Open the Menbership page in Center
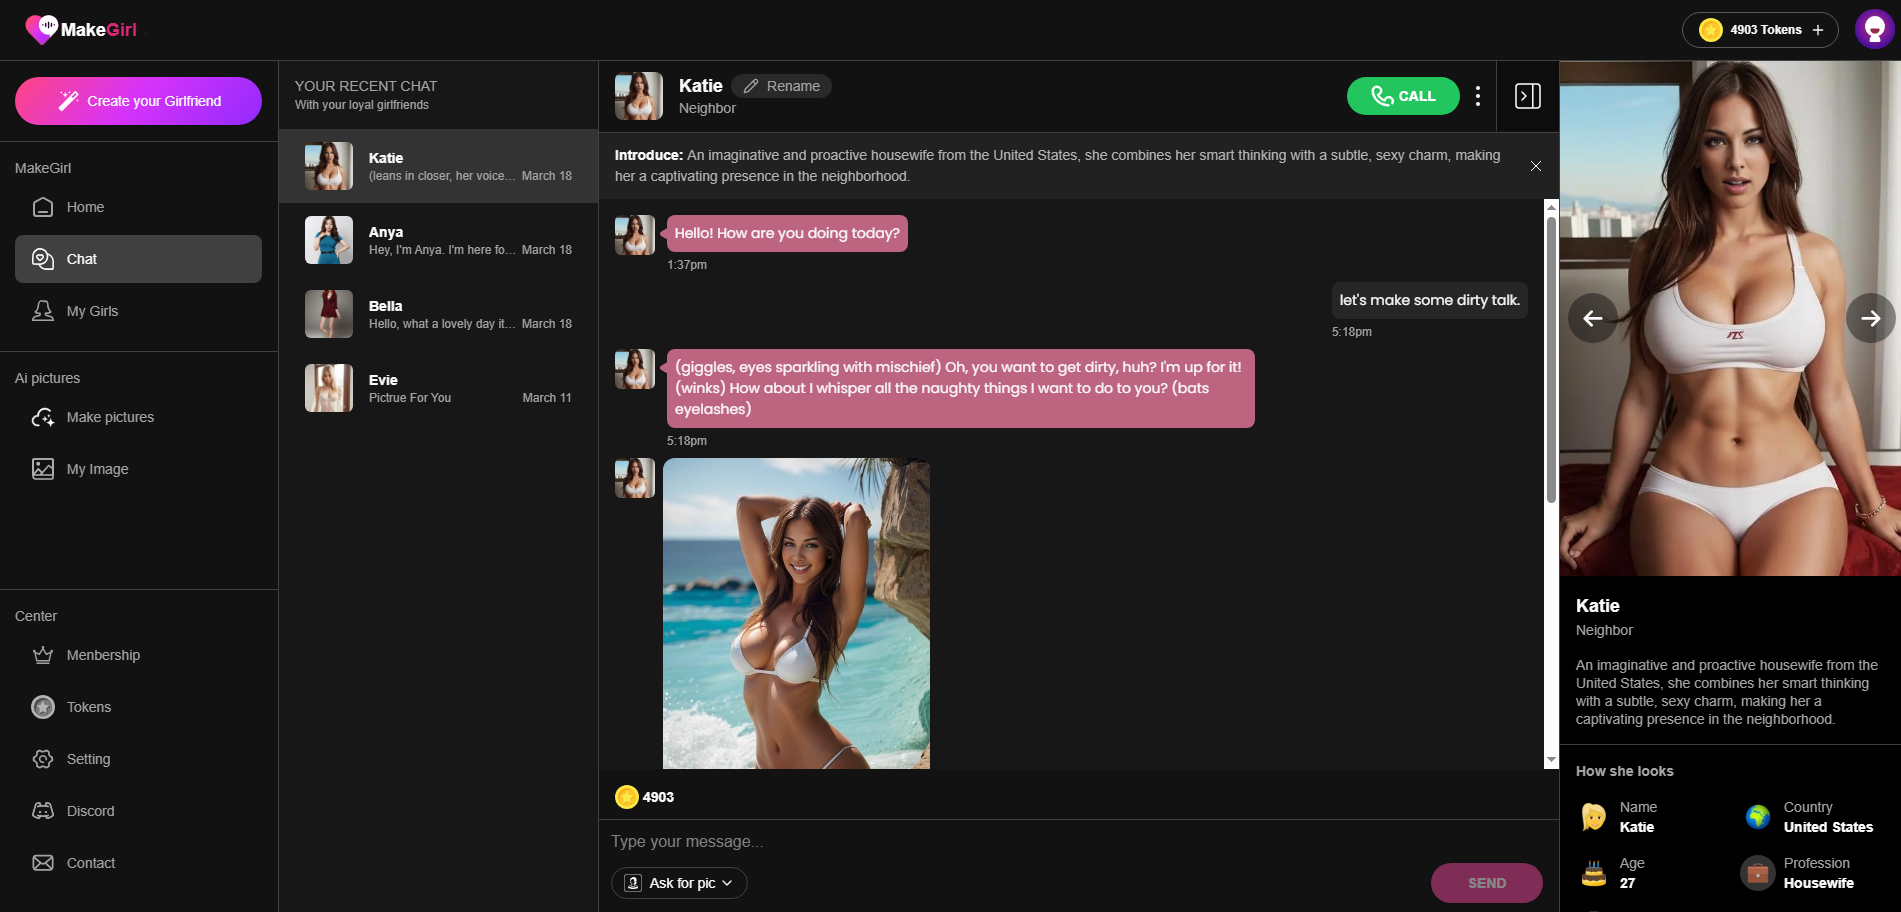The height and width of the screenshot is (912, 1901). click(x=103, y=655)
